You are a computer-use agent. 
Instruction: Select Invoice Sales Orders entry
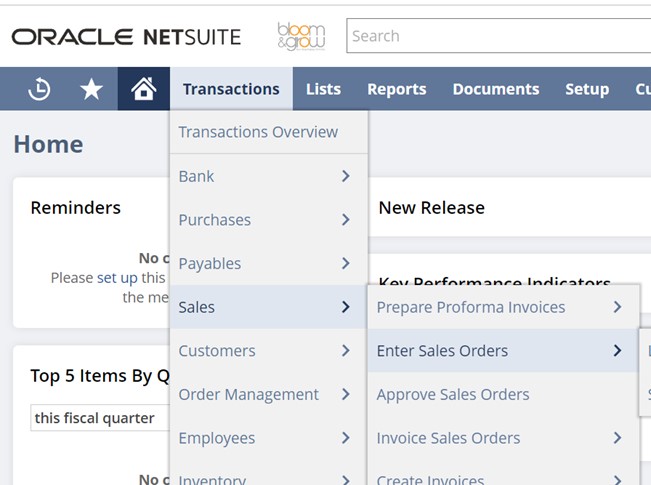(x=448, y=438)
